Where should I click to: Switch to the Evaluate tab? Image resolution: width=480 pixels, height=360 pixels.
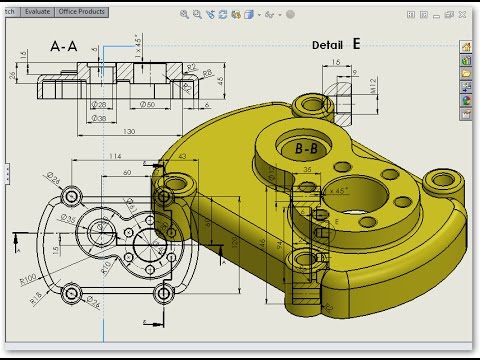click(37, 12)
